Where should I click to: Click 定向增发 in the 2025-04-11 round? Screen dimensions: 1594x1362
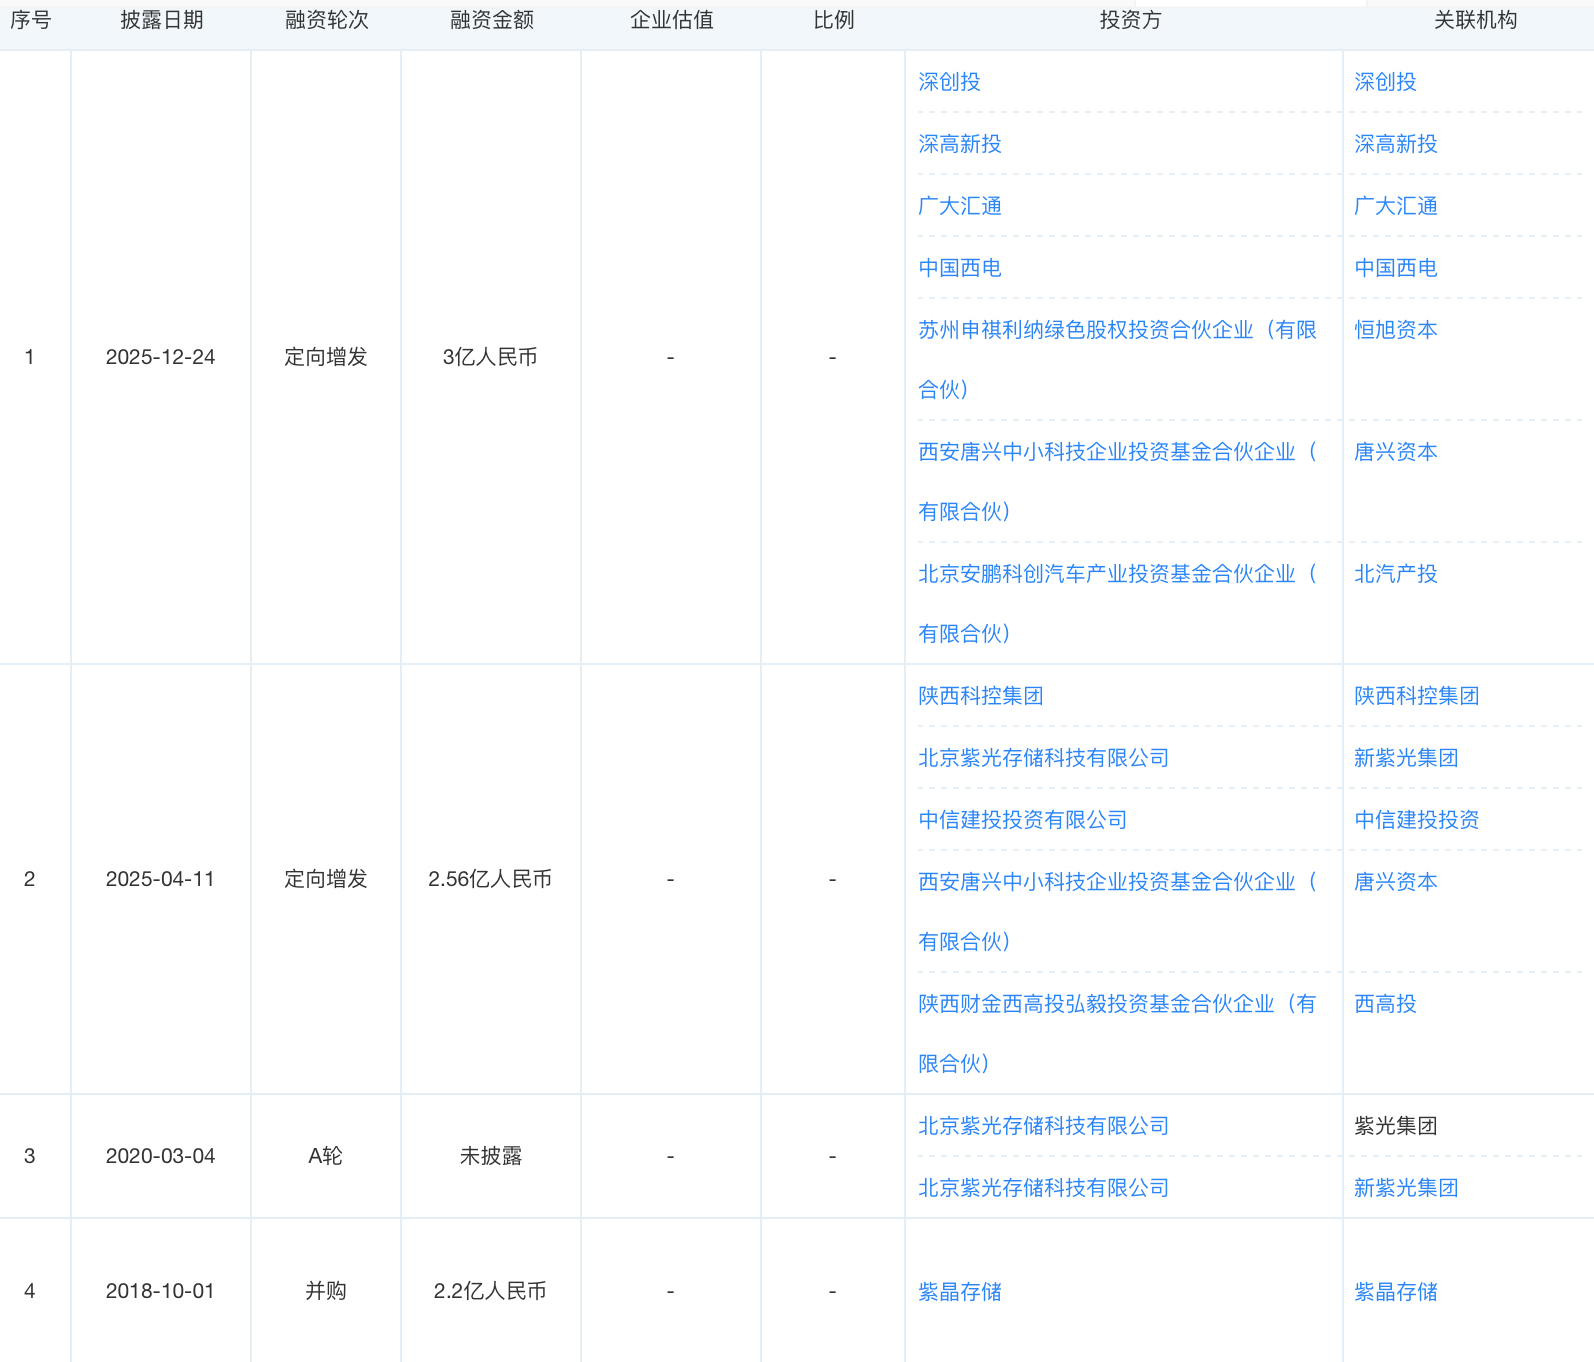326,879
